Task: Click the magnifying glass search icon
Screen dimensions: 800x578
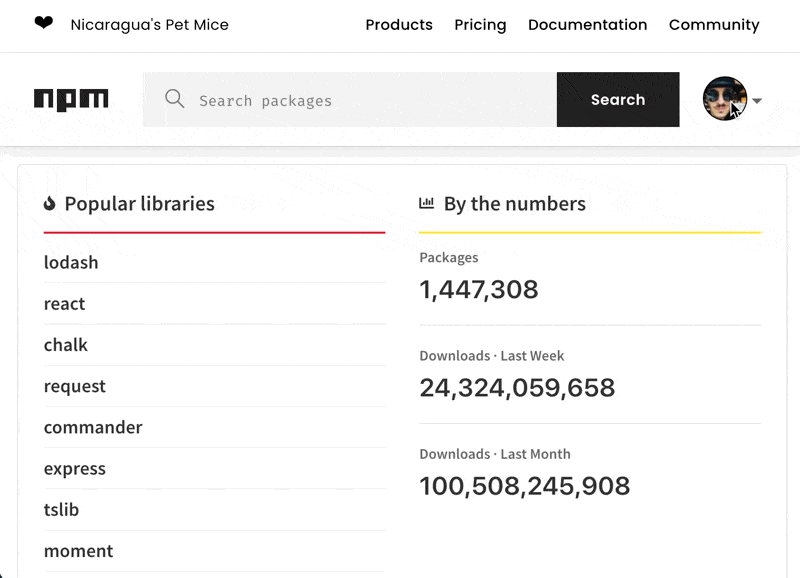Action: pyautogui.click(x=175, y=99)
